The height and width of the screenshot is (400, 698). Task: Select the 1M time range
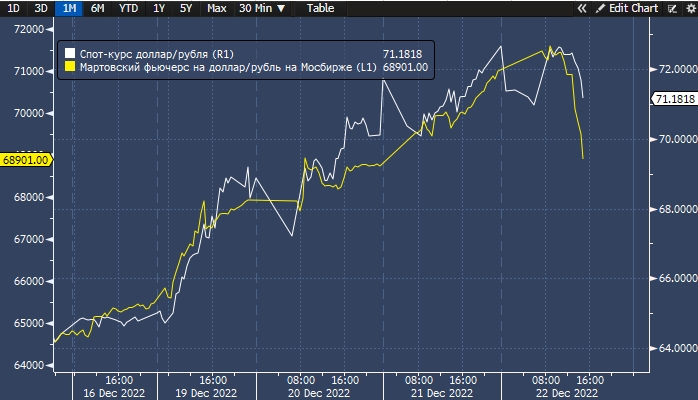[x=69, y=8]
